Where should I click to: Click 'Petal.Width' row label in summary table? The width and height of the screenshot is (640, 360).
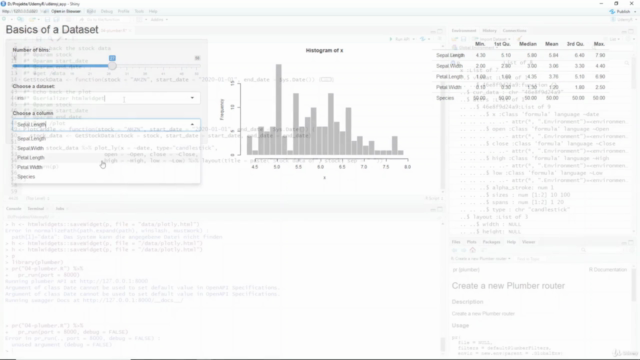[449, 87]
